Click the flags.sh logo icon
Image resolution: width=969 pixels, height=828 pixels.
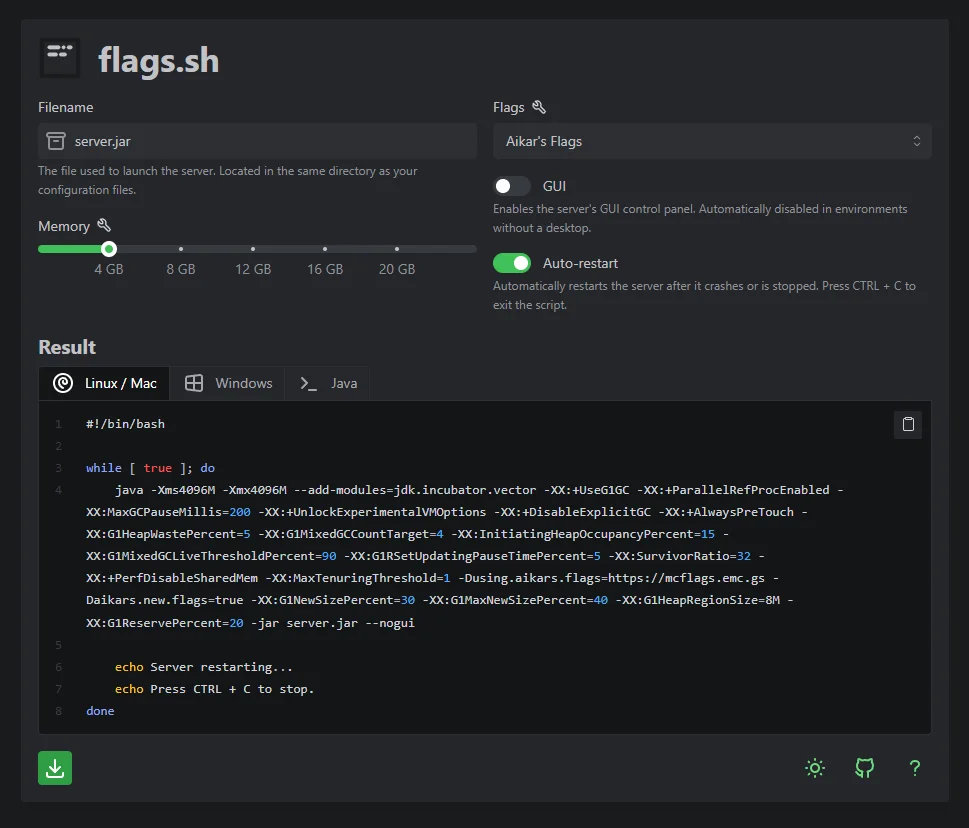click(59, 58)
